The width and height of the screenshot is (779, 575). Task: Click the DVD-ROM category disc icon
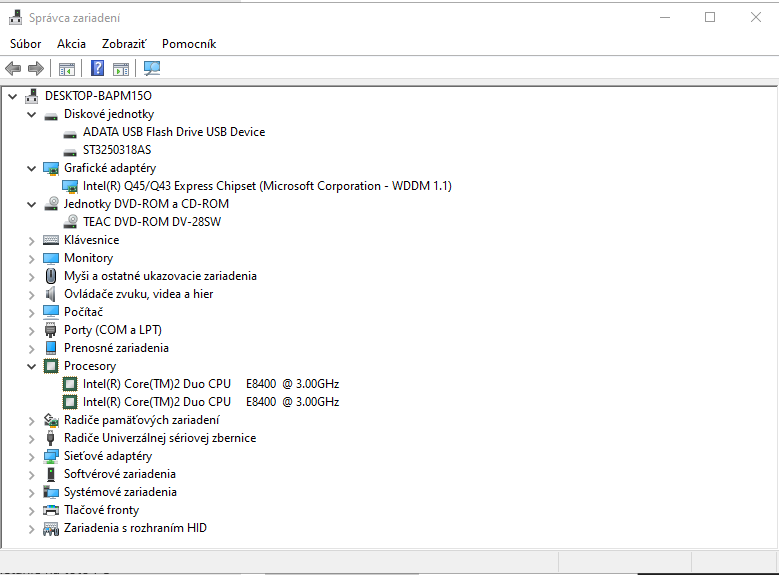pyautogui.click(x=51, y=204)
